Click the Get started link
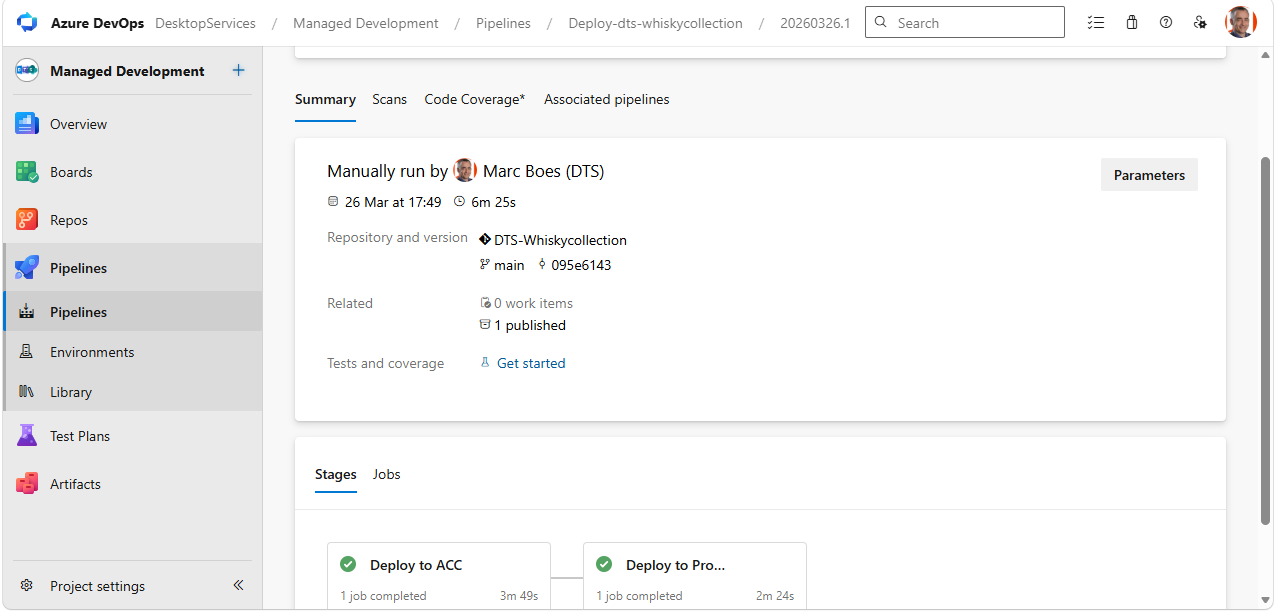This screenshot has height=612, width=1274. click(531, 363)
